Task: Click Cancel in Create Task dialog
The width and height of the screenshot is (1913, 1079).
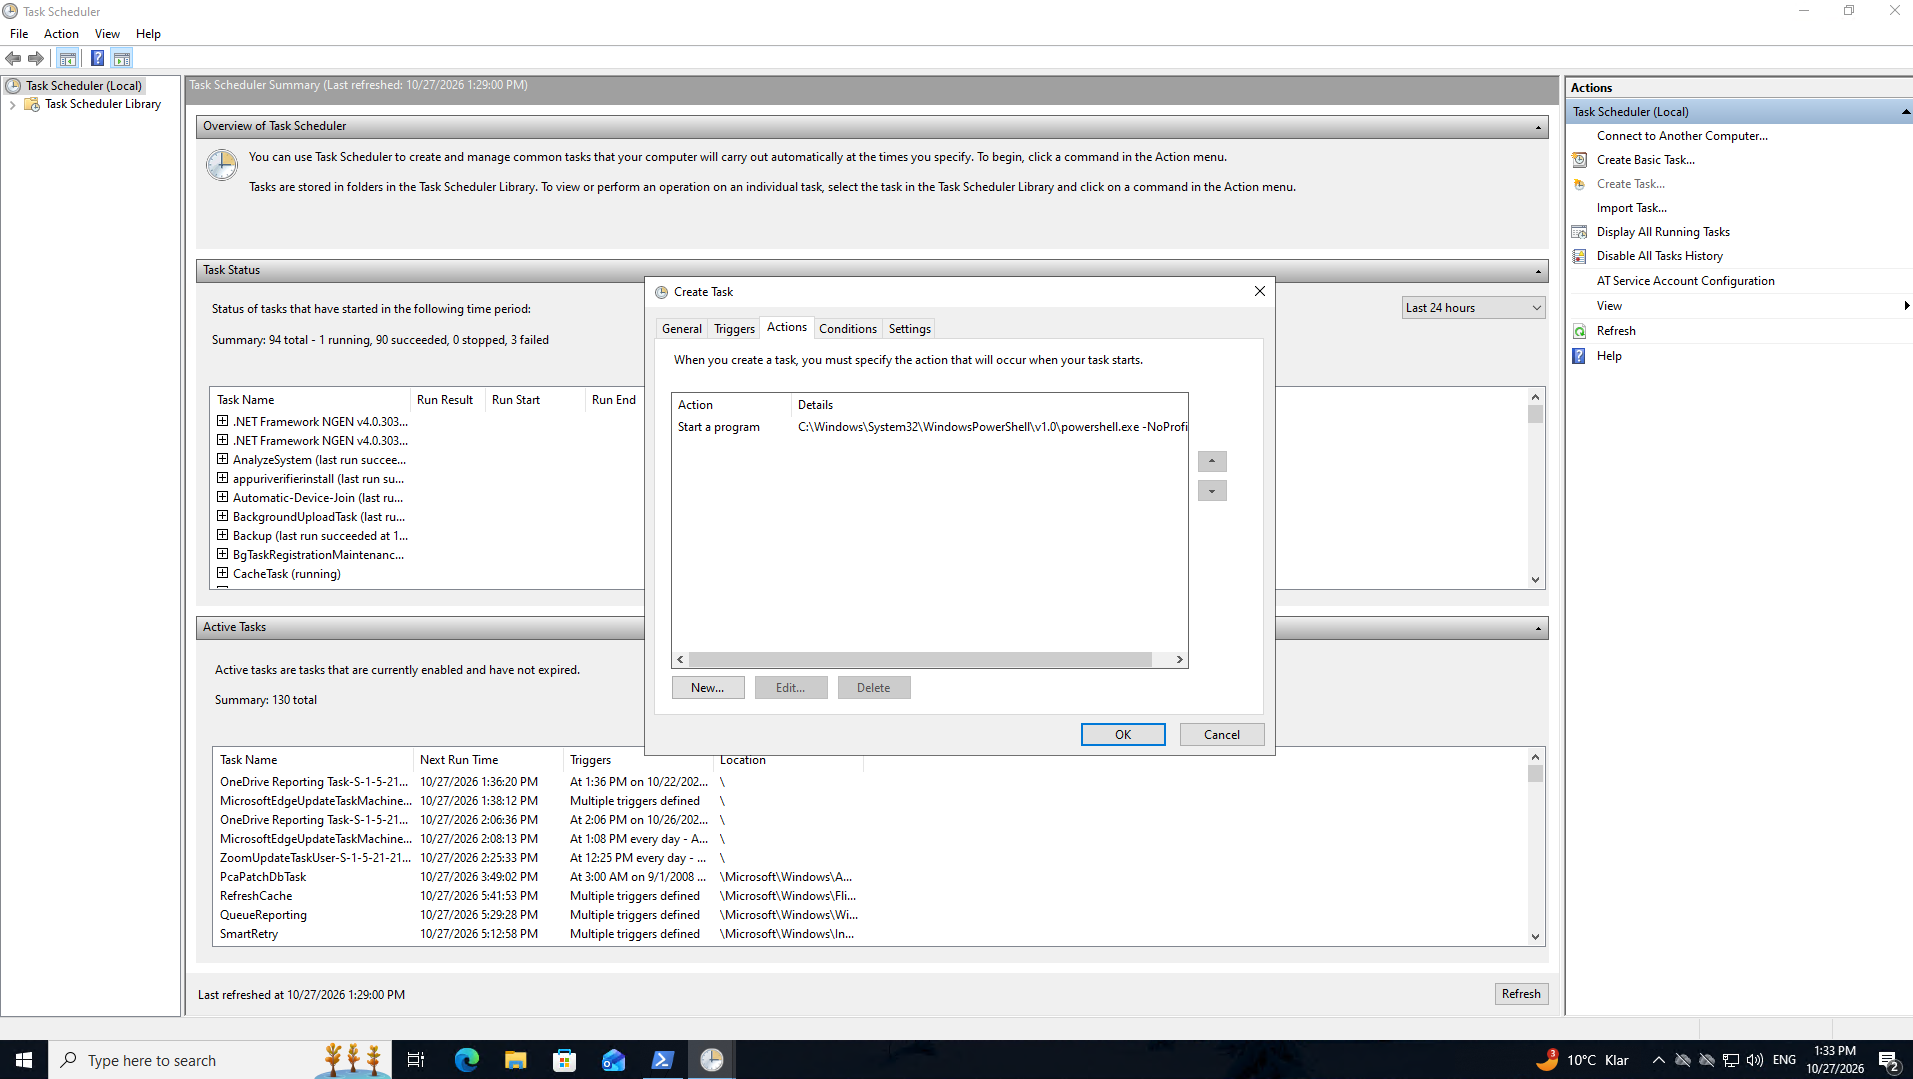Action: pos(1221,735)
